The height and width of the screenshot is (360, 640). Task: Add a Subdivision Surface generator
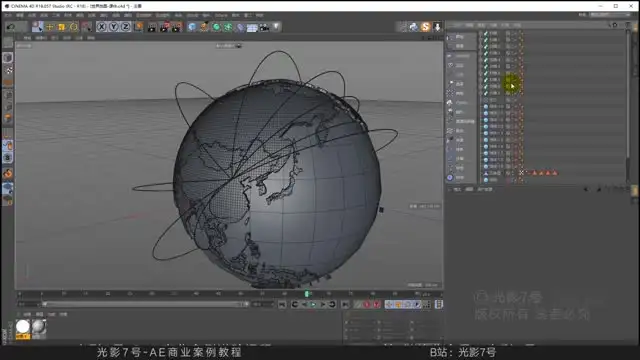click(x=216, y=27)
